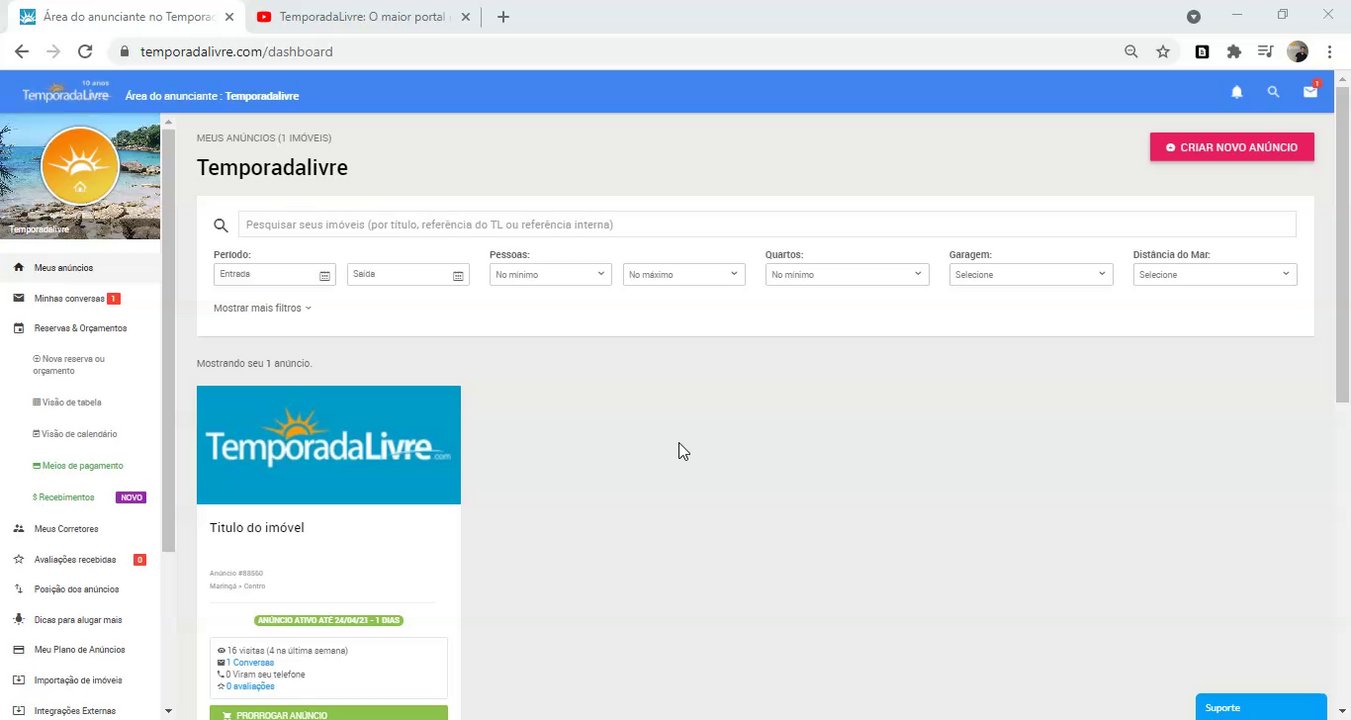Click the ANÚNCIO ATIVO ATÉ 24/04/21 badge
1351x720 pixels.
(x=329, y=620)
